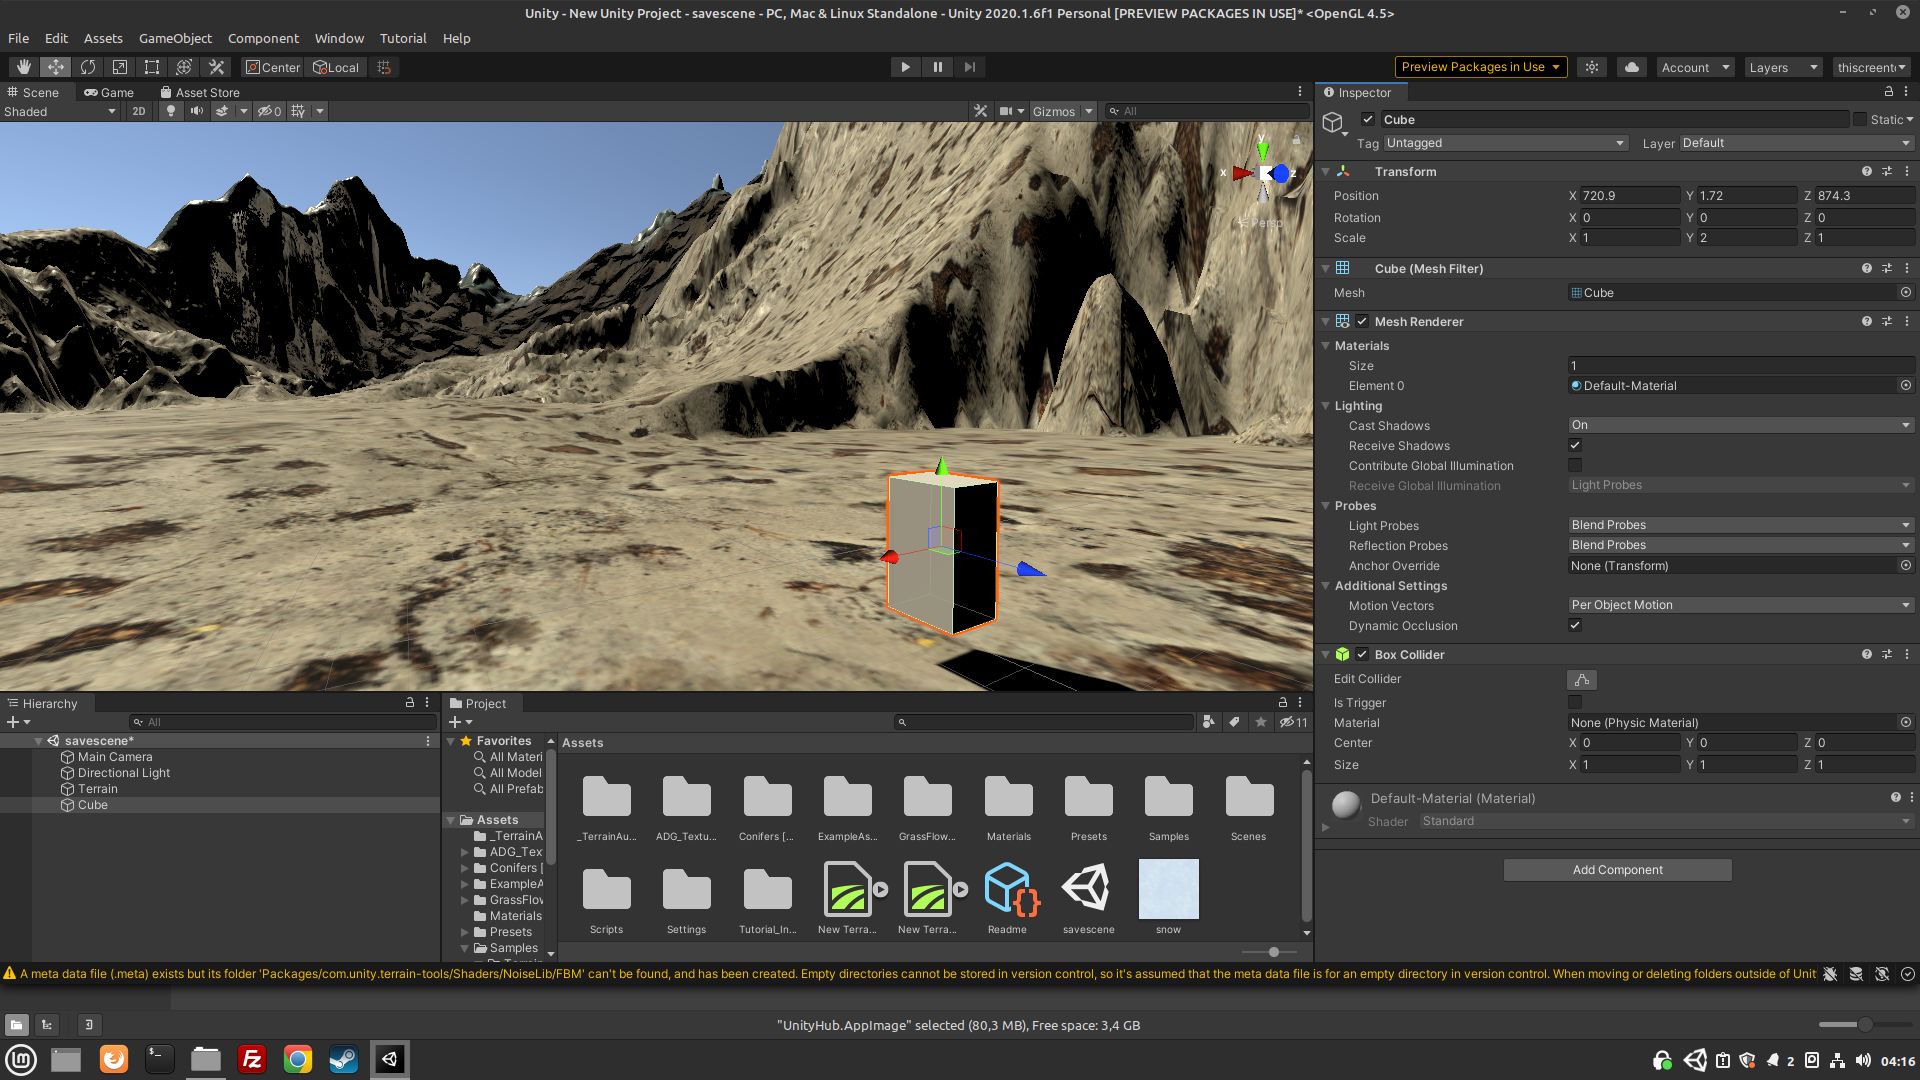This screenshot has width=1920, height=1080.
Task: Open collab services sun icon
Action: click(x=1592, y=67)
